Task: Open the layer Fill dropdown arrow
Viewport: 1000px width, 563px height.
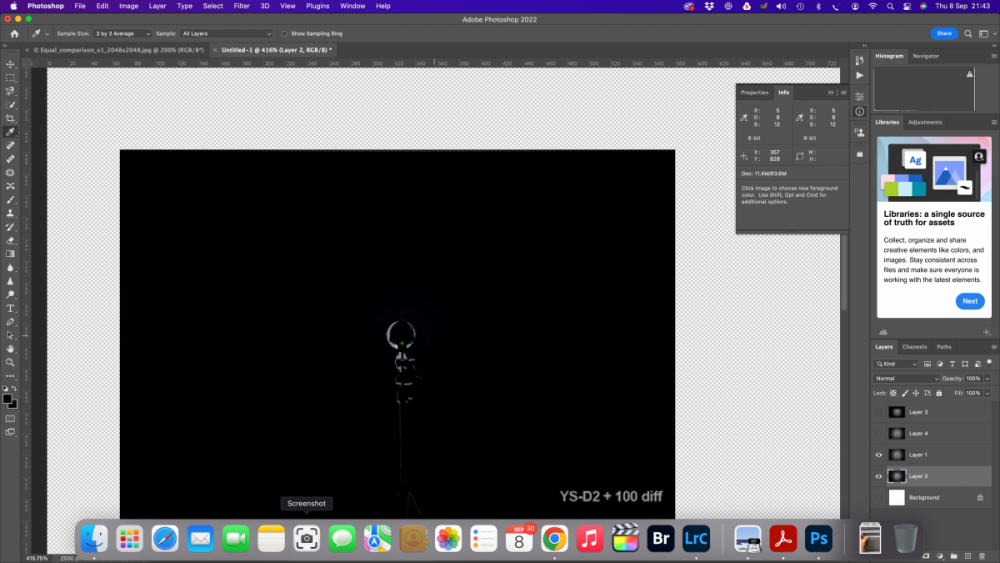Action: 987,393
